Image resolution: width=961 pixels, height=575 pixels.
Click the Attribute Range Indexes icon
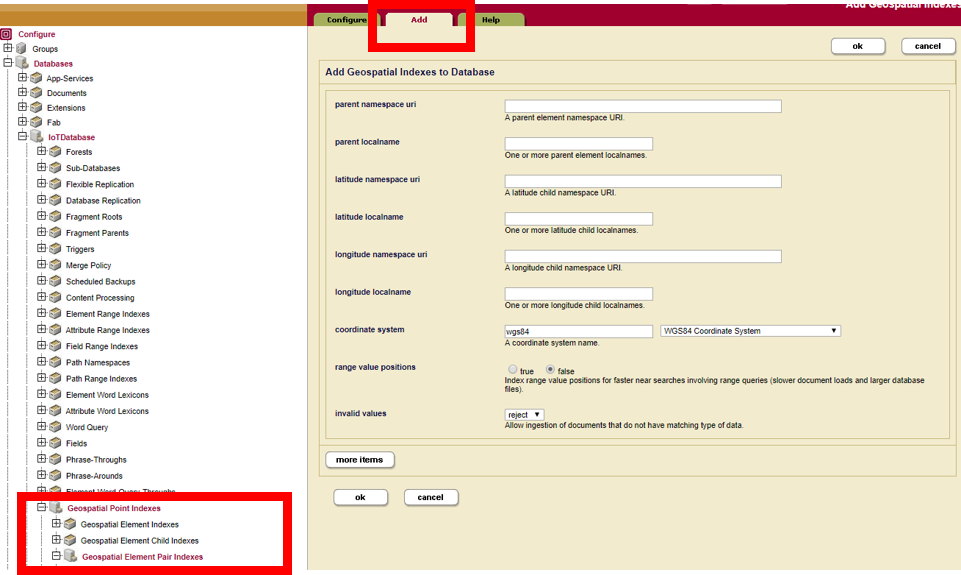pos(56,330)
